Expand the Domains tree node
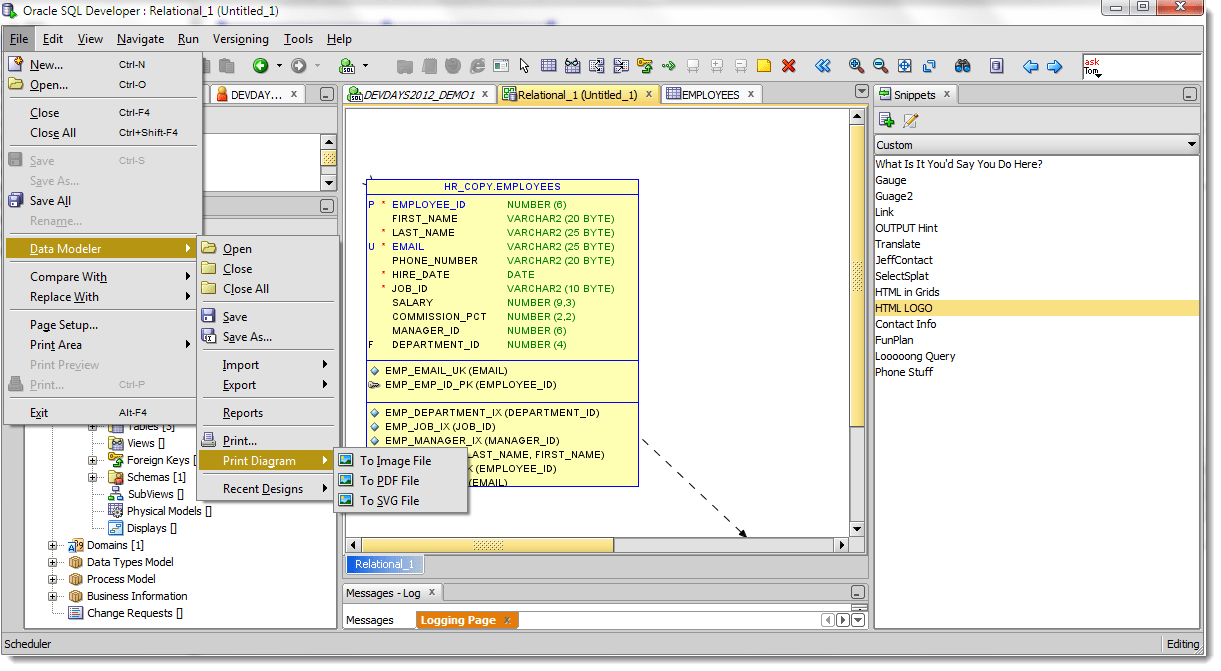Screen dimensions: 1221x671 tap(53, 545)
